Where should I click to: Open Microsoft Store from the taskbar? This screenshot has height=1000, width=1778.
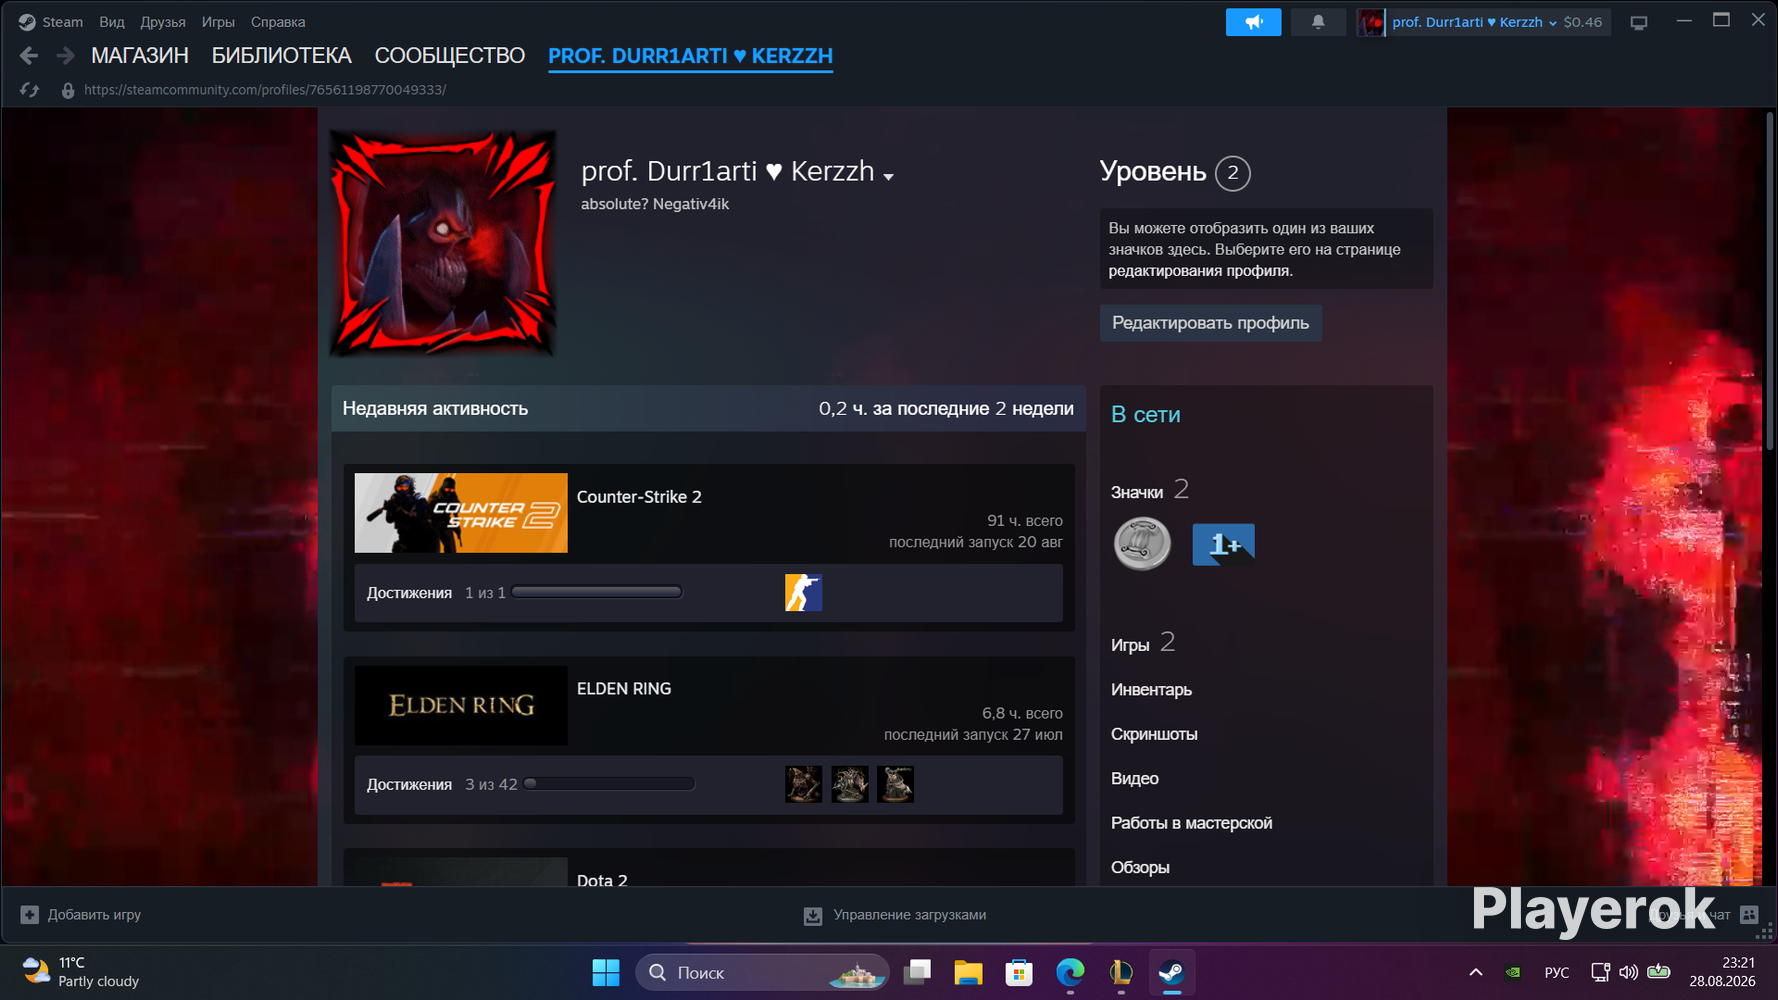[x=1019, y=972]
